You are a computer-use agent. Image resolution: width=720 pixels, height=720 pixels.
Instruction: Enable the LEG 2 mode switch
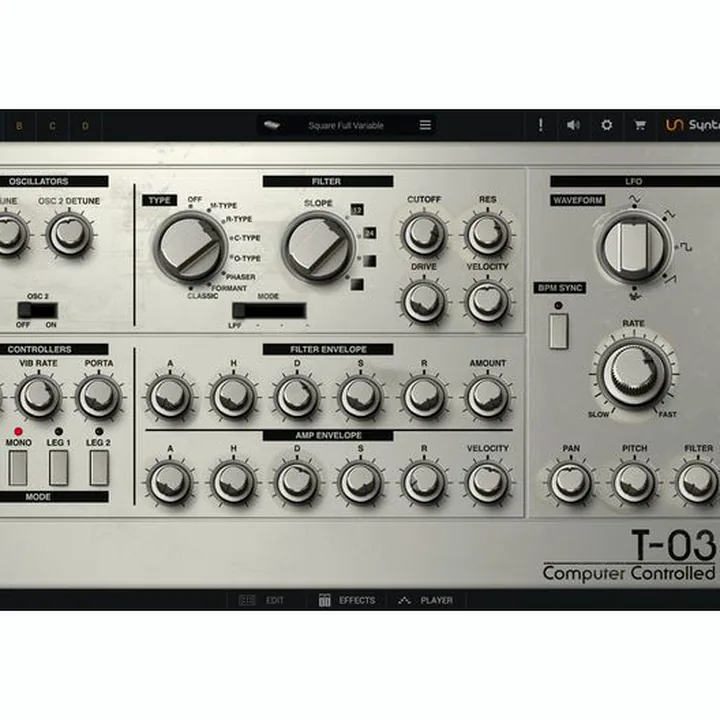pos(99,467)
